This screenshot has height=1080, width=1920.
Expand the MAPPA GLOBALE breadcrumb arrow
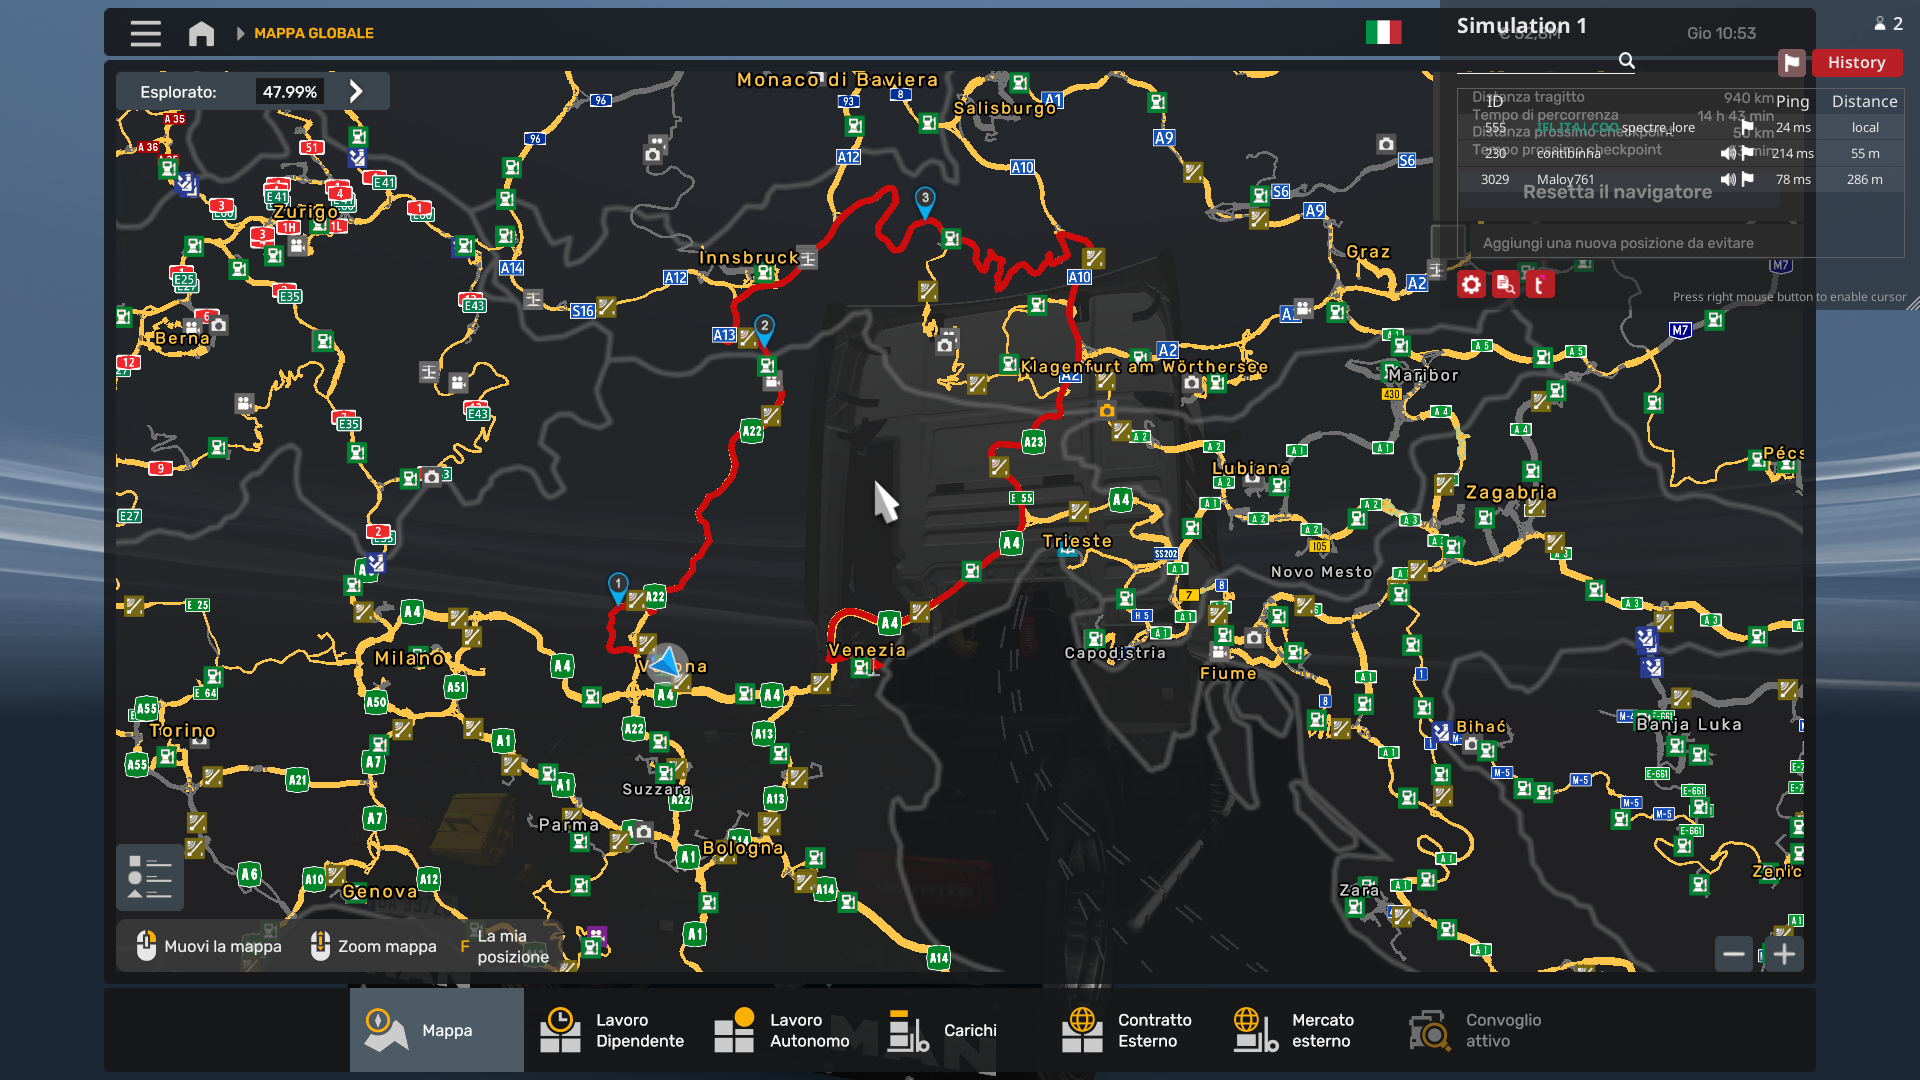click(240, 33)
